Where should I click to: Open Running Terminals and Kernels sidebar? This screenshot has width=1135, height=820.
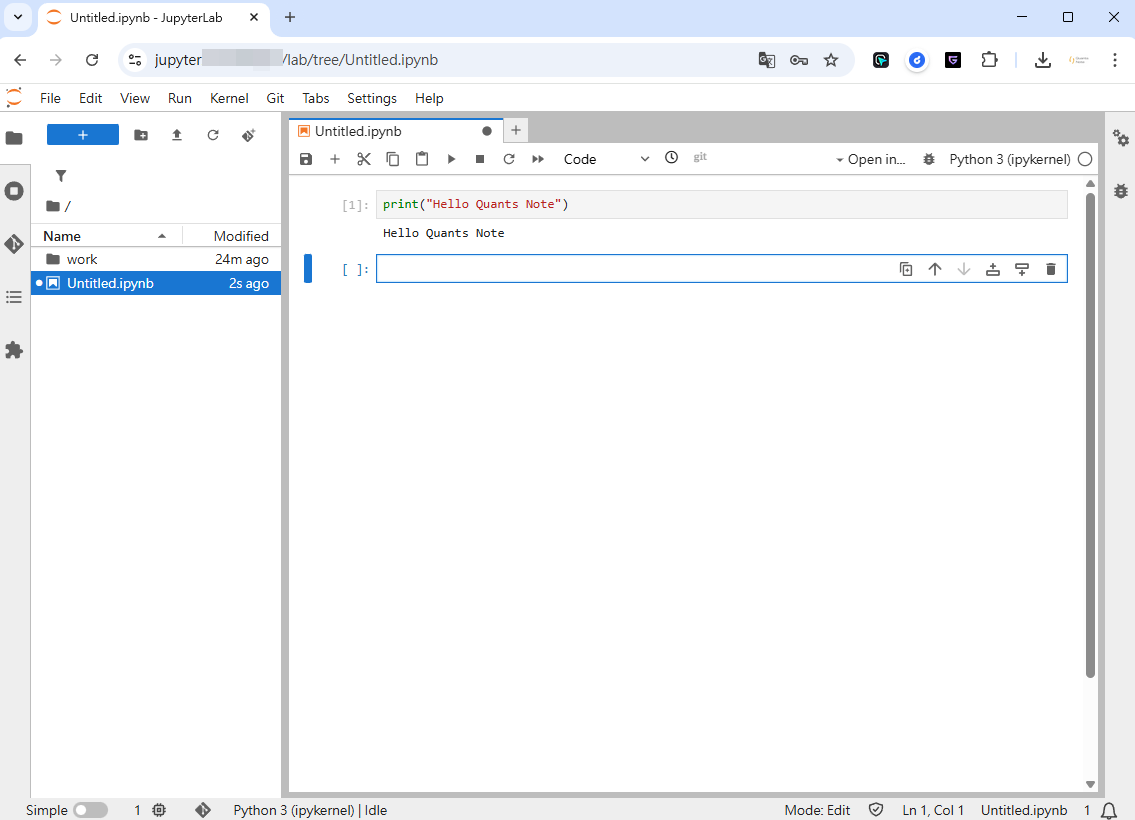14,191
